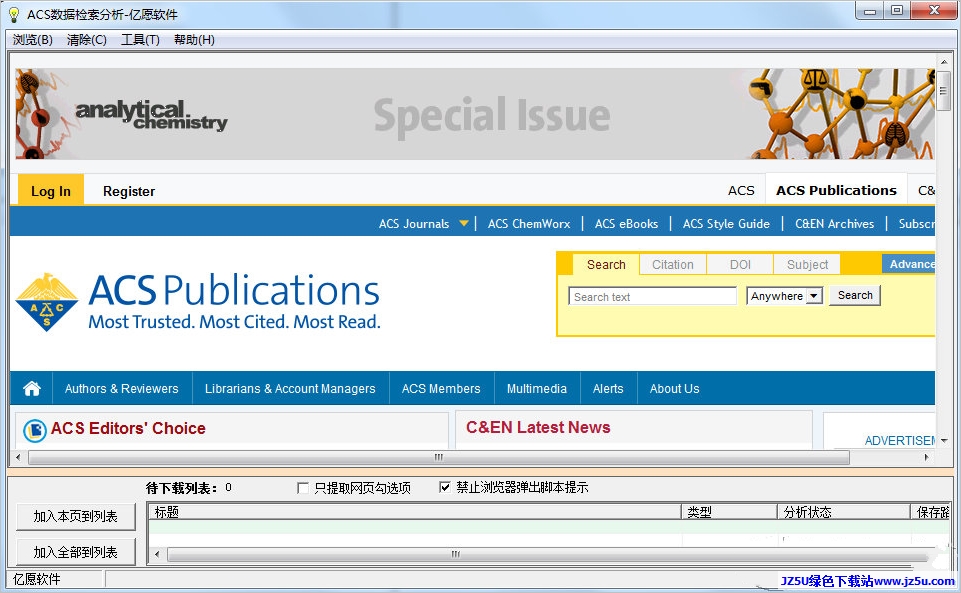Image resolution: width=961 pixels, height=593 pixels.
Task: Click the ACS Publications eagle logo
Action: pos(47,302)
